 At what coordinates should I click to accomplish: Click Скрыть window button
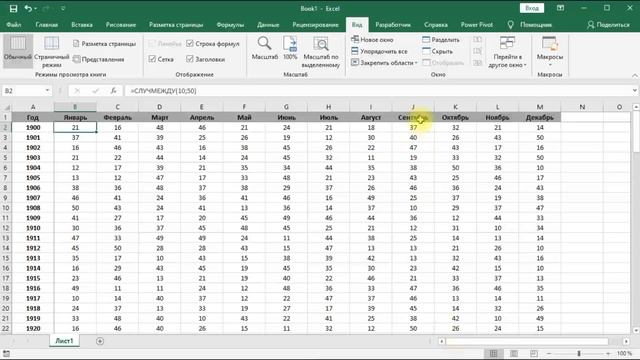438,51
